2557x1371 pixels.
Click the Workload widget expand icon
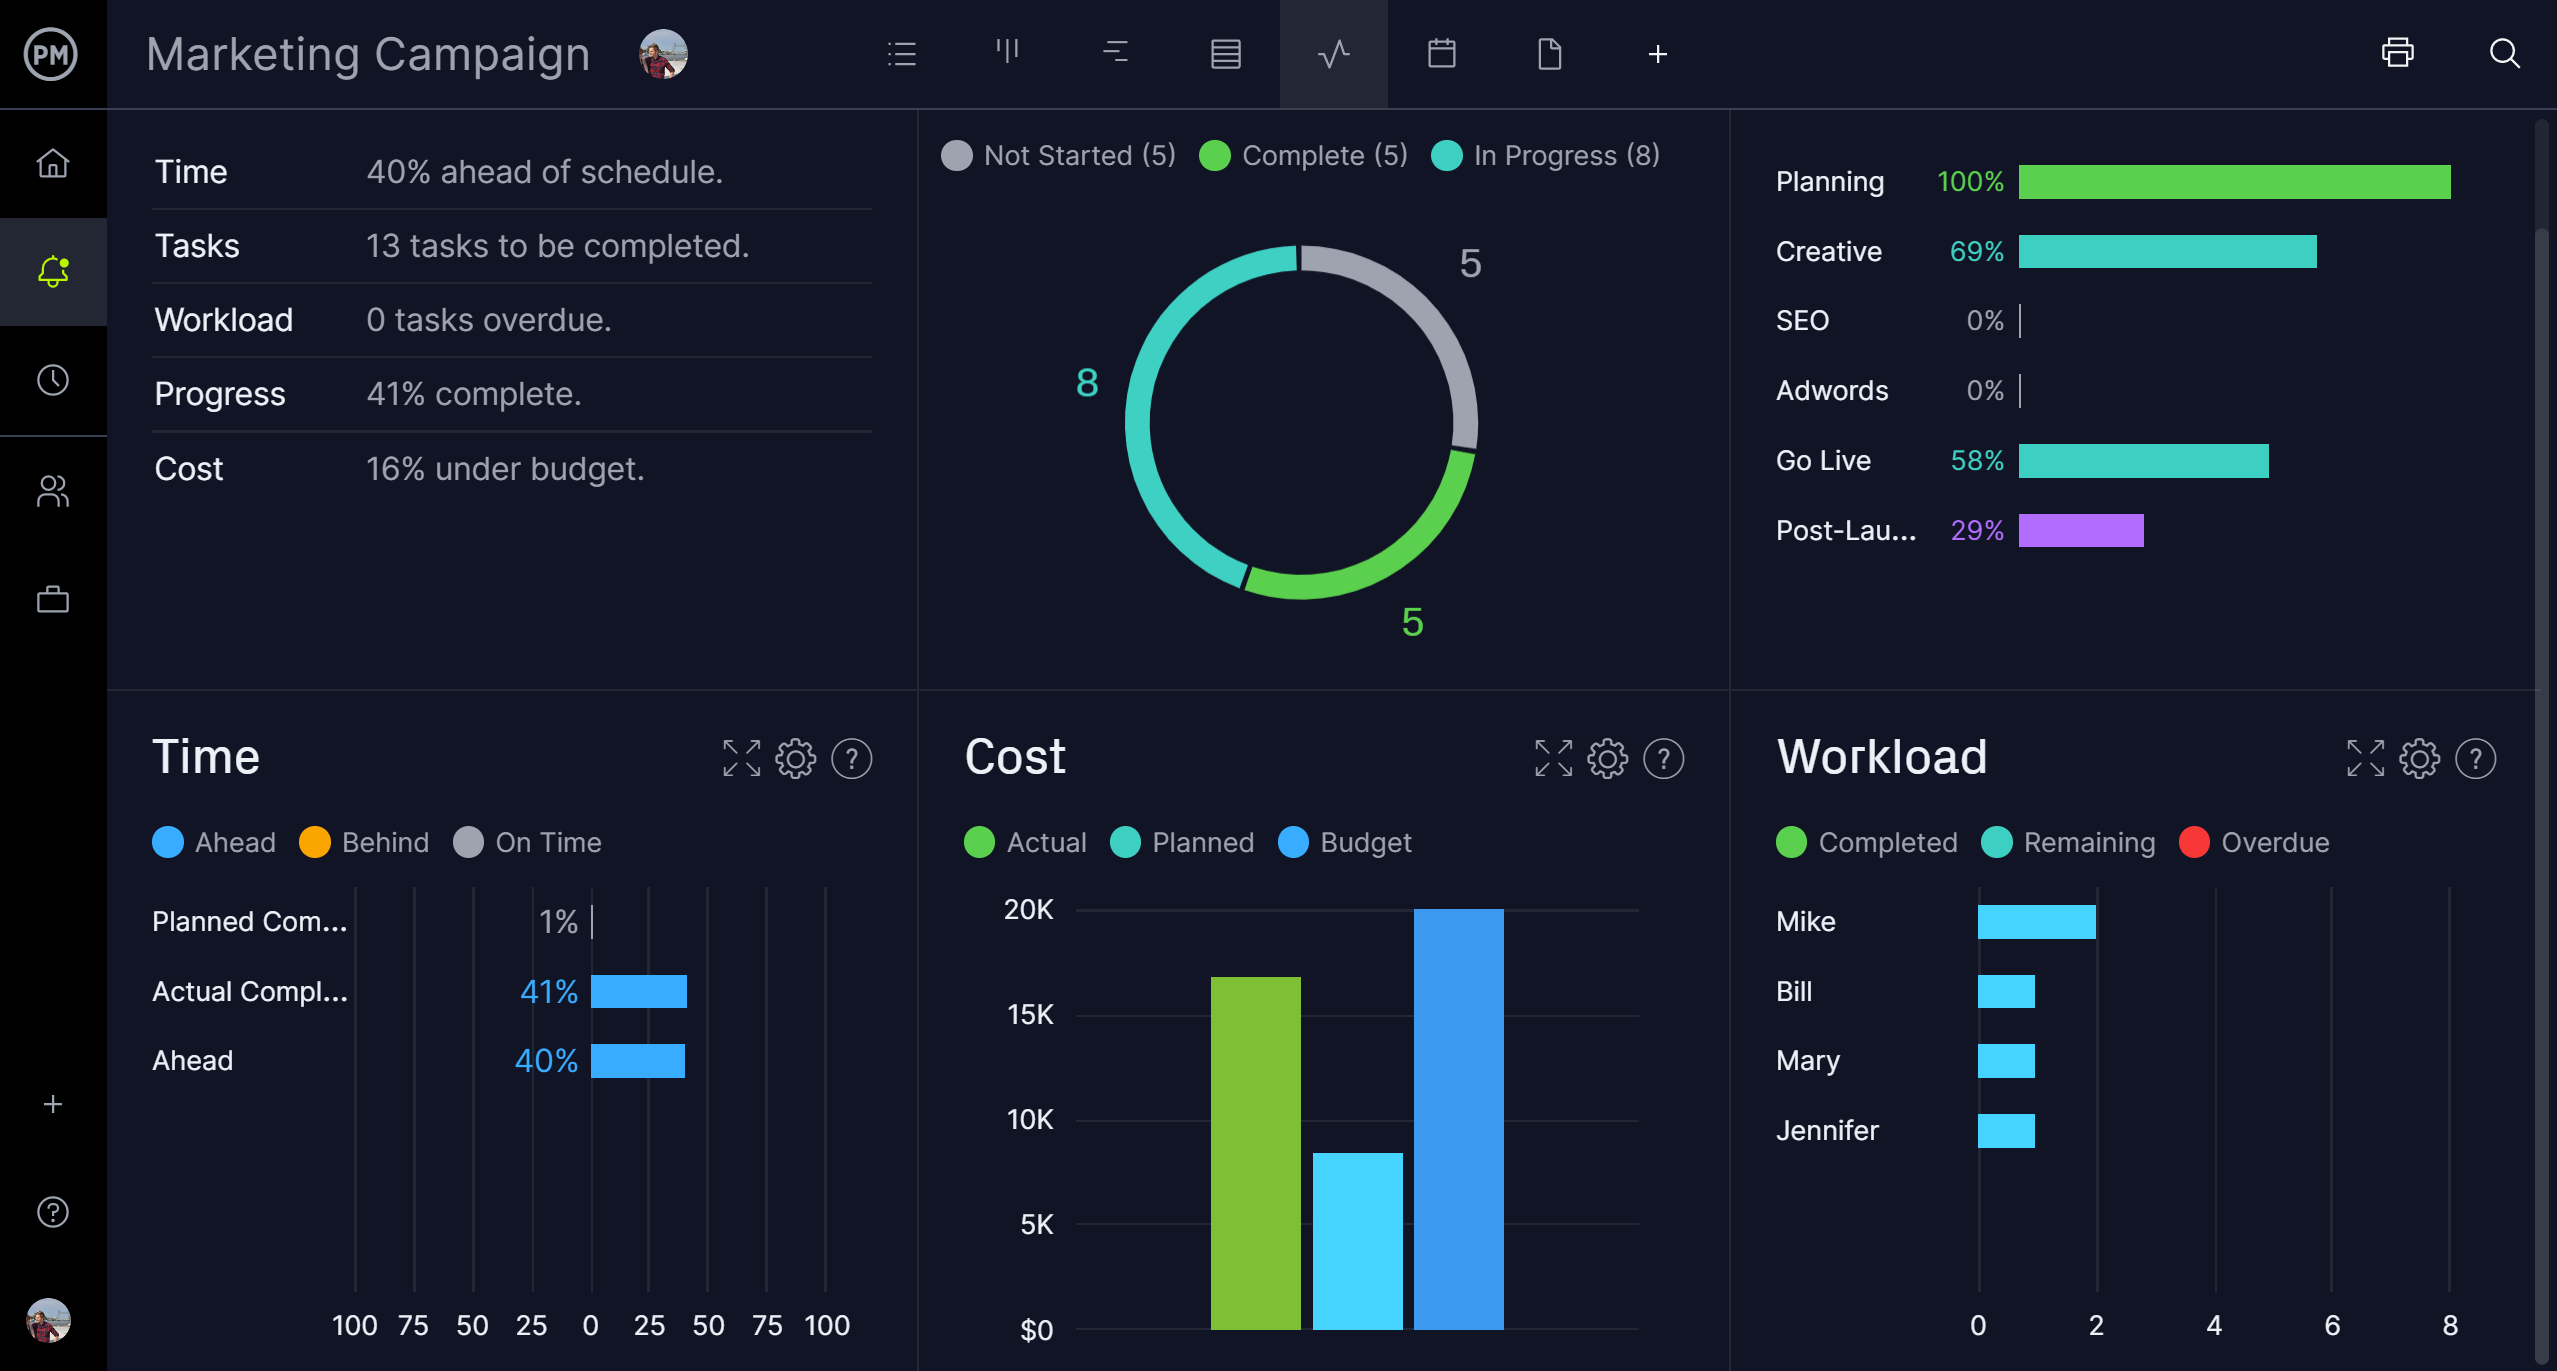coord(2364,759)
